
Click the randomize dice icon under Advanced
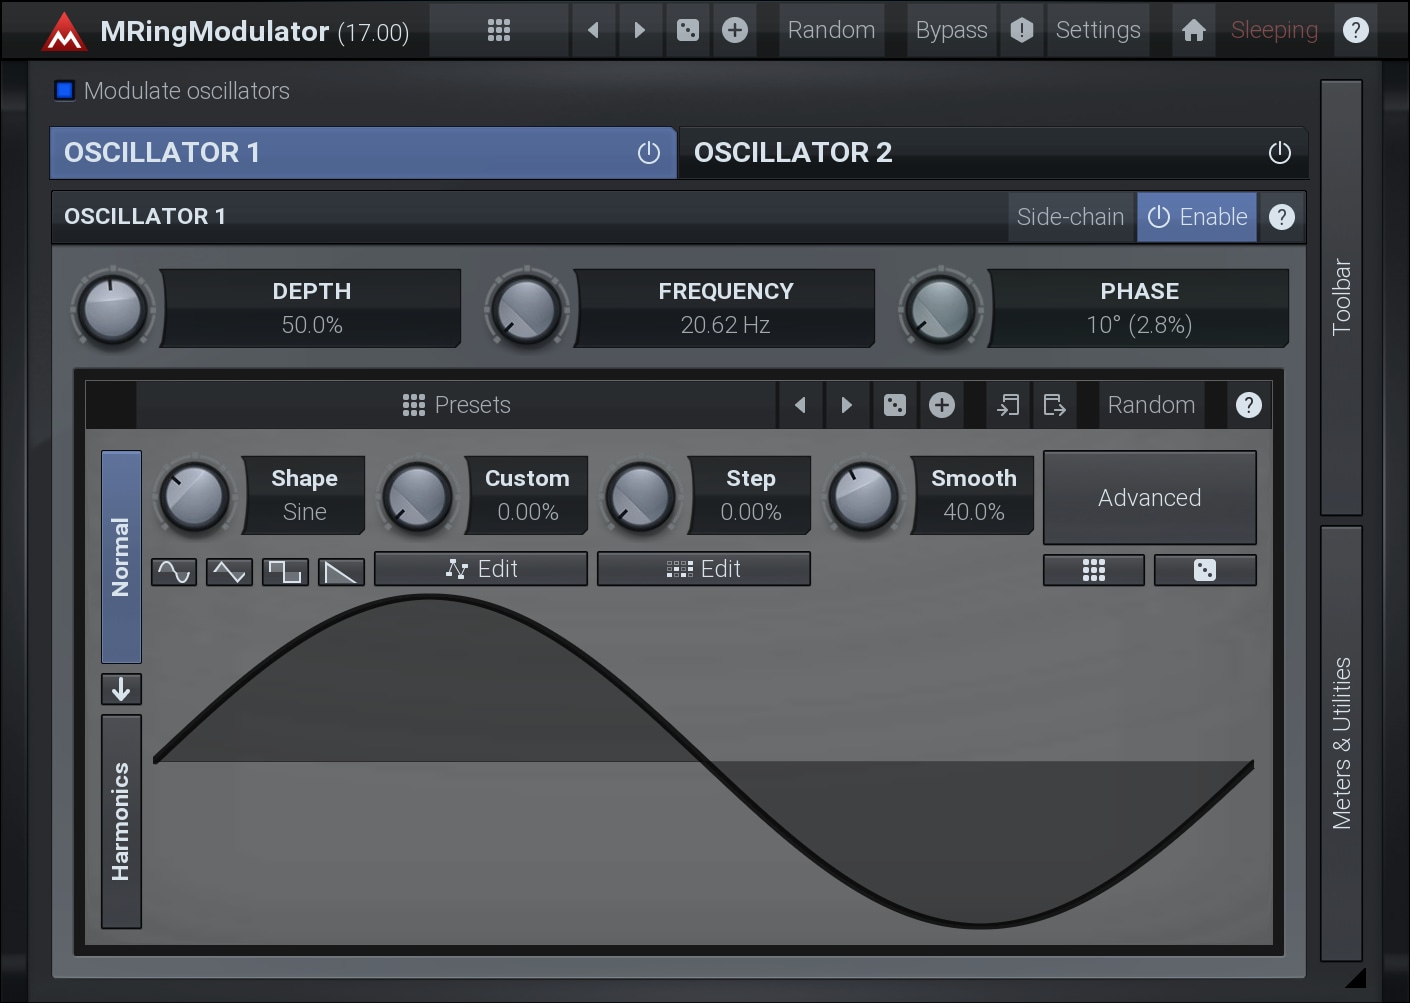[1204, 570]
